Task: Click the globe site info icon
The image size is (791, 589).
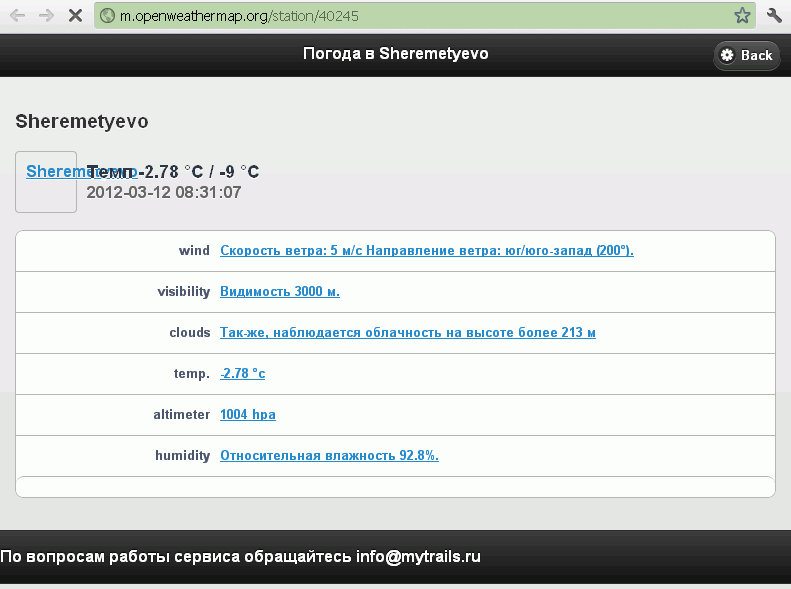Action: pos(108,16)
